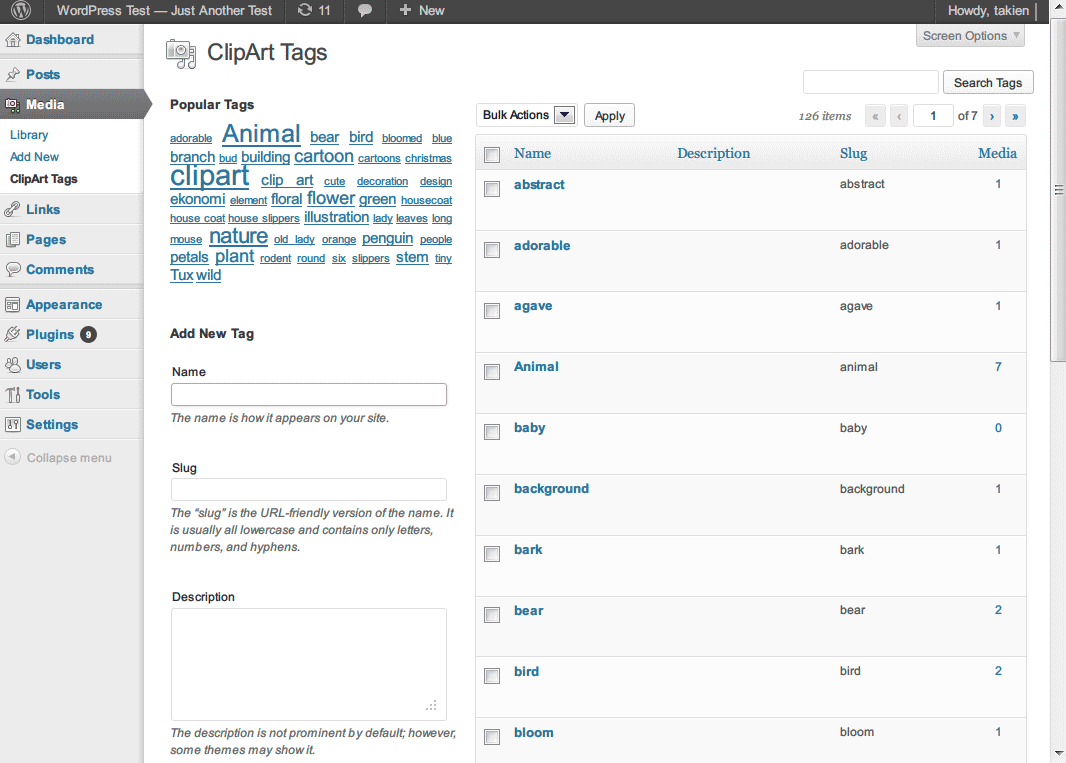Viewport: 1066px width, 763px height.
Task: Tick the checkbox for the Animal tag
Action: [x=492, y=372]
